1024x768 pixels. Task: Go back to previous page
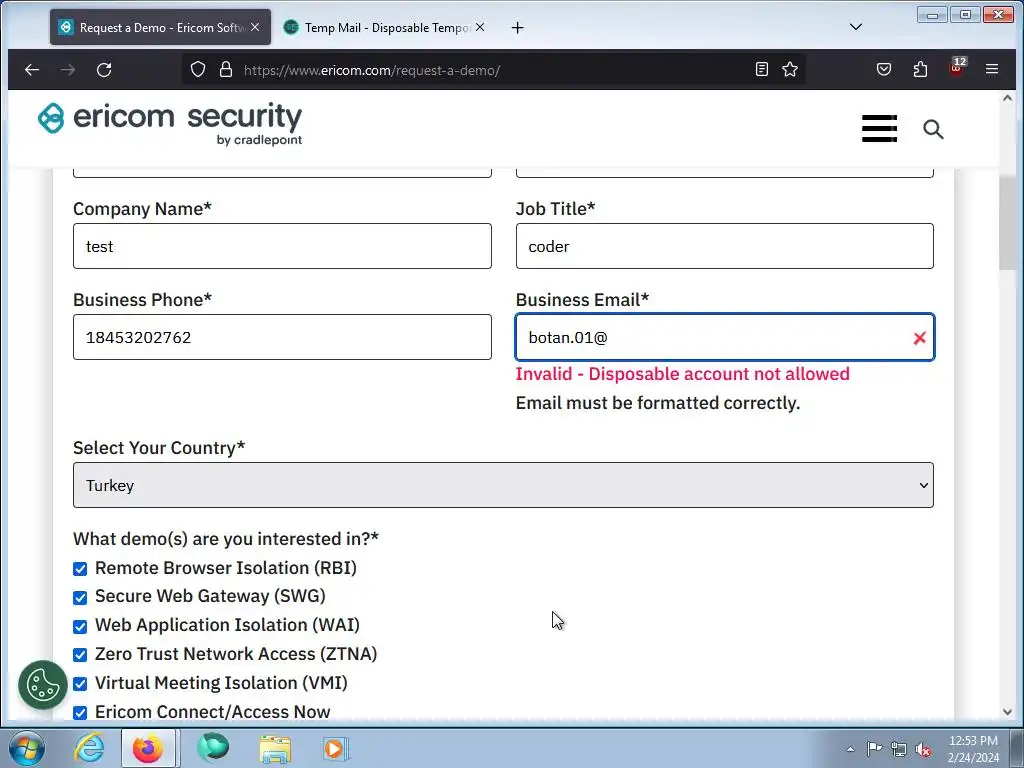[x=31, y=69]
